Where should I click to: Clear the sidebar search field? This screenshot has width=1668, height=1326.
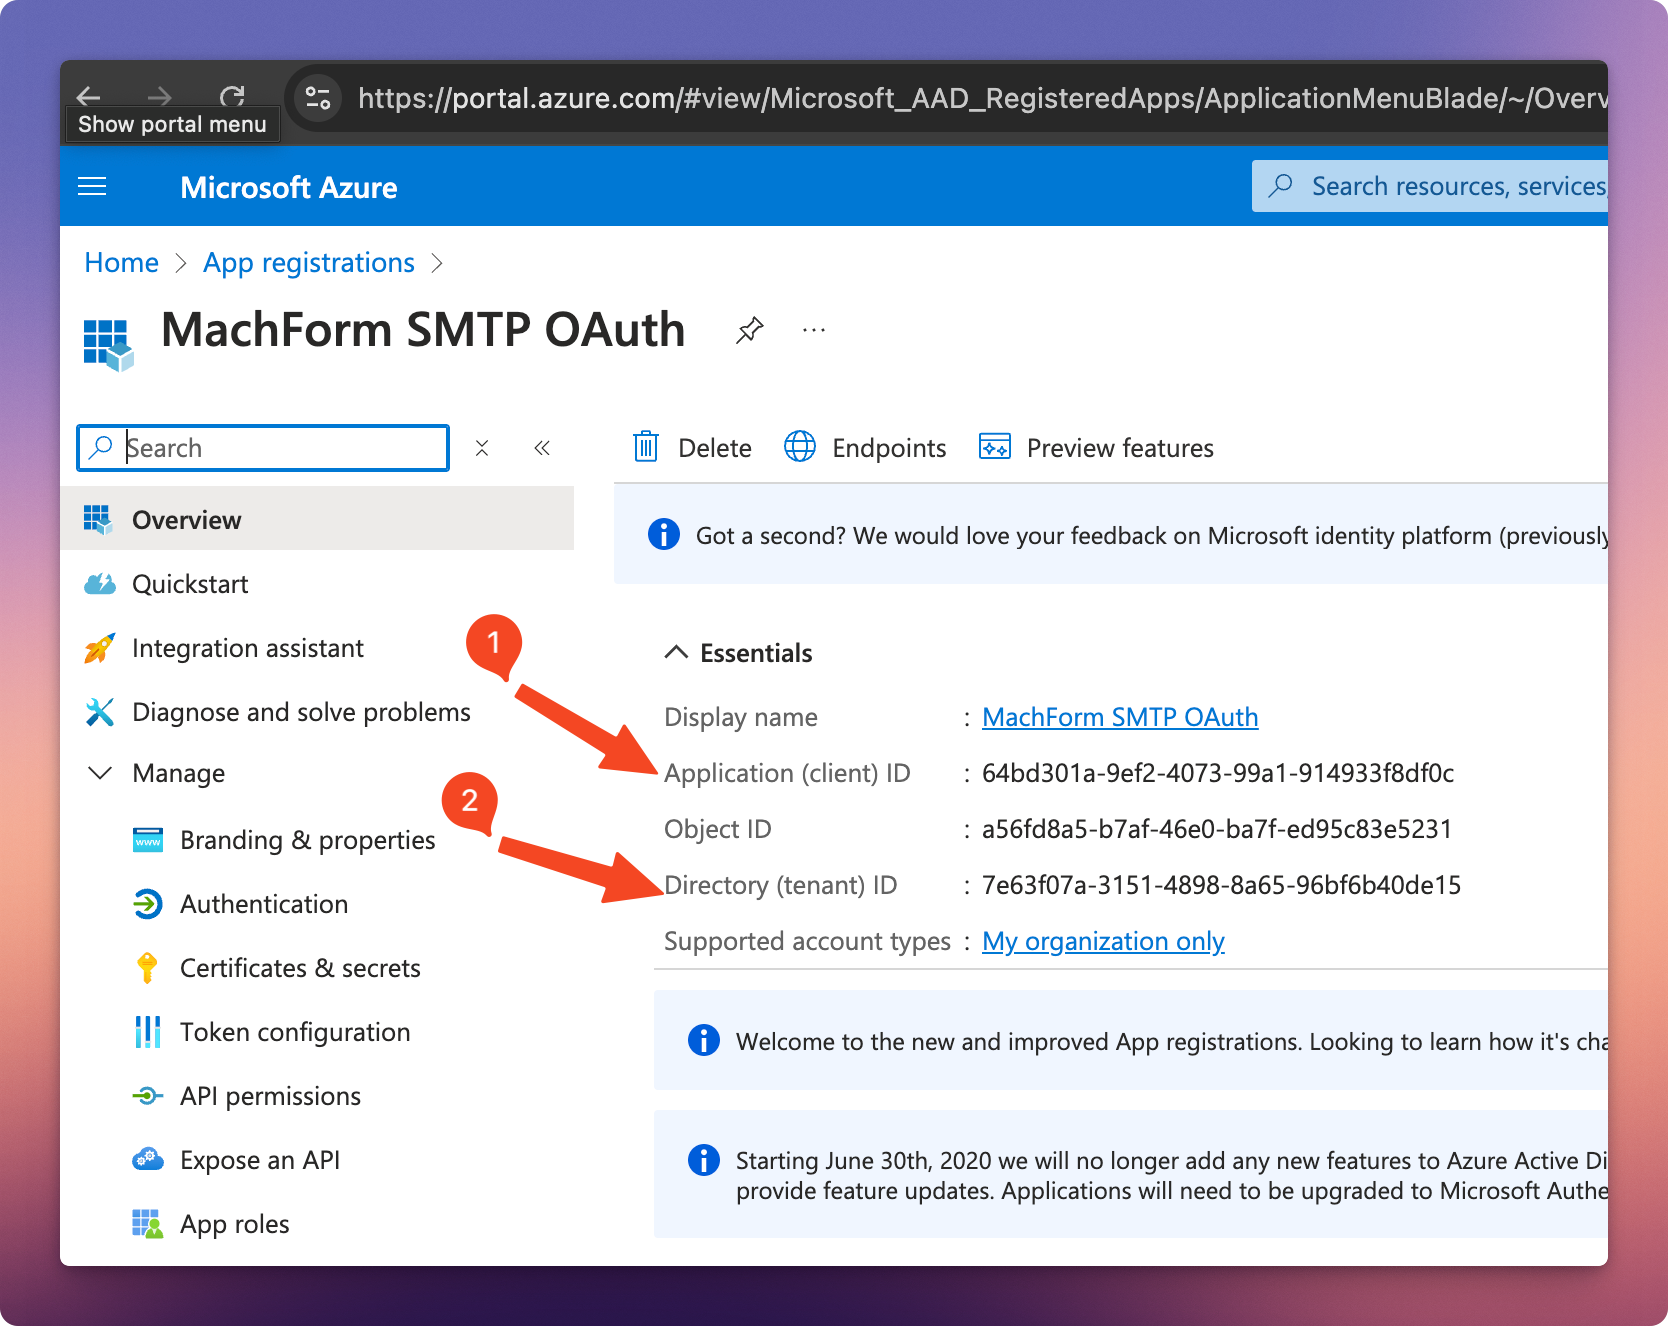(482, 448)
